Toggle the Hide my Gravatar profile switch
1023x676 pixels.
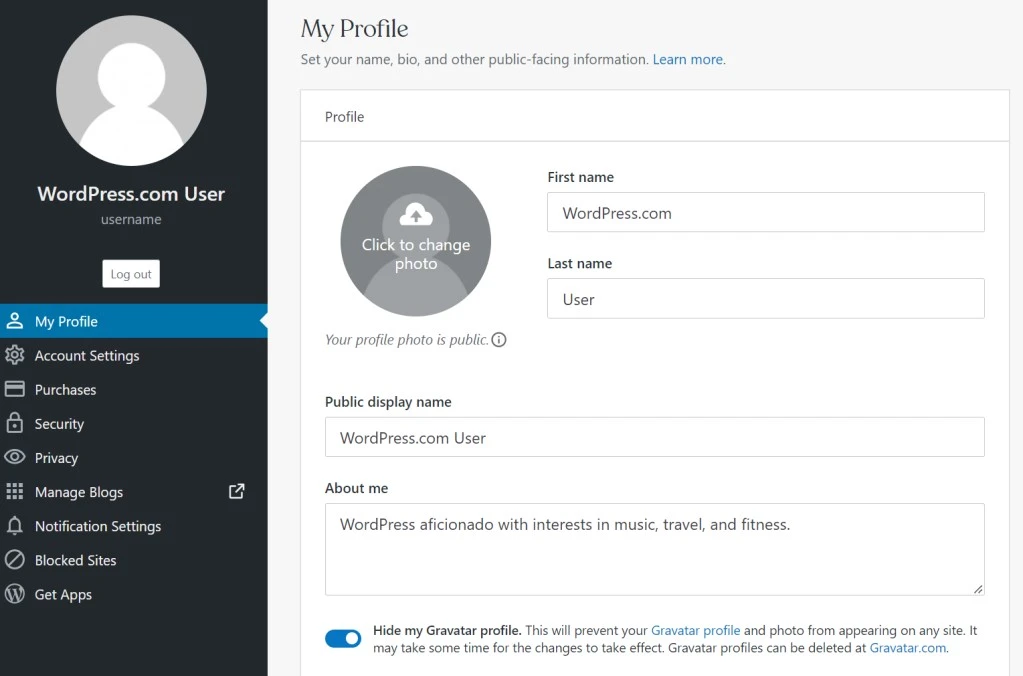343,639
